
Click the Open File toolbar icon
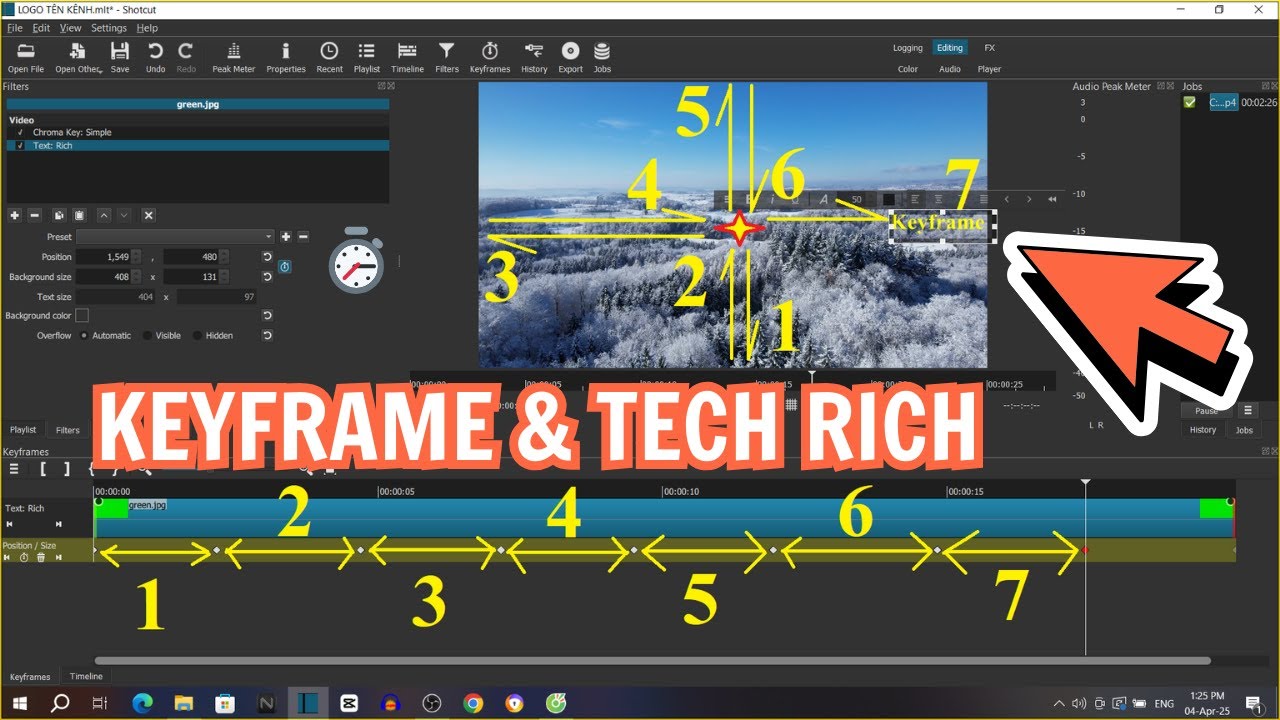click(x=25, y=51)
